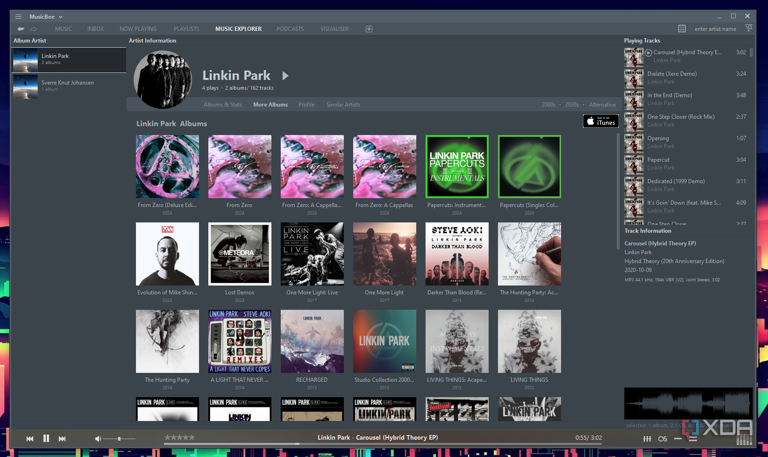Switch to the NOW PLAYING tab
Viewport: 768px width, 457px height.
click(138, 29)
